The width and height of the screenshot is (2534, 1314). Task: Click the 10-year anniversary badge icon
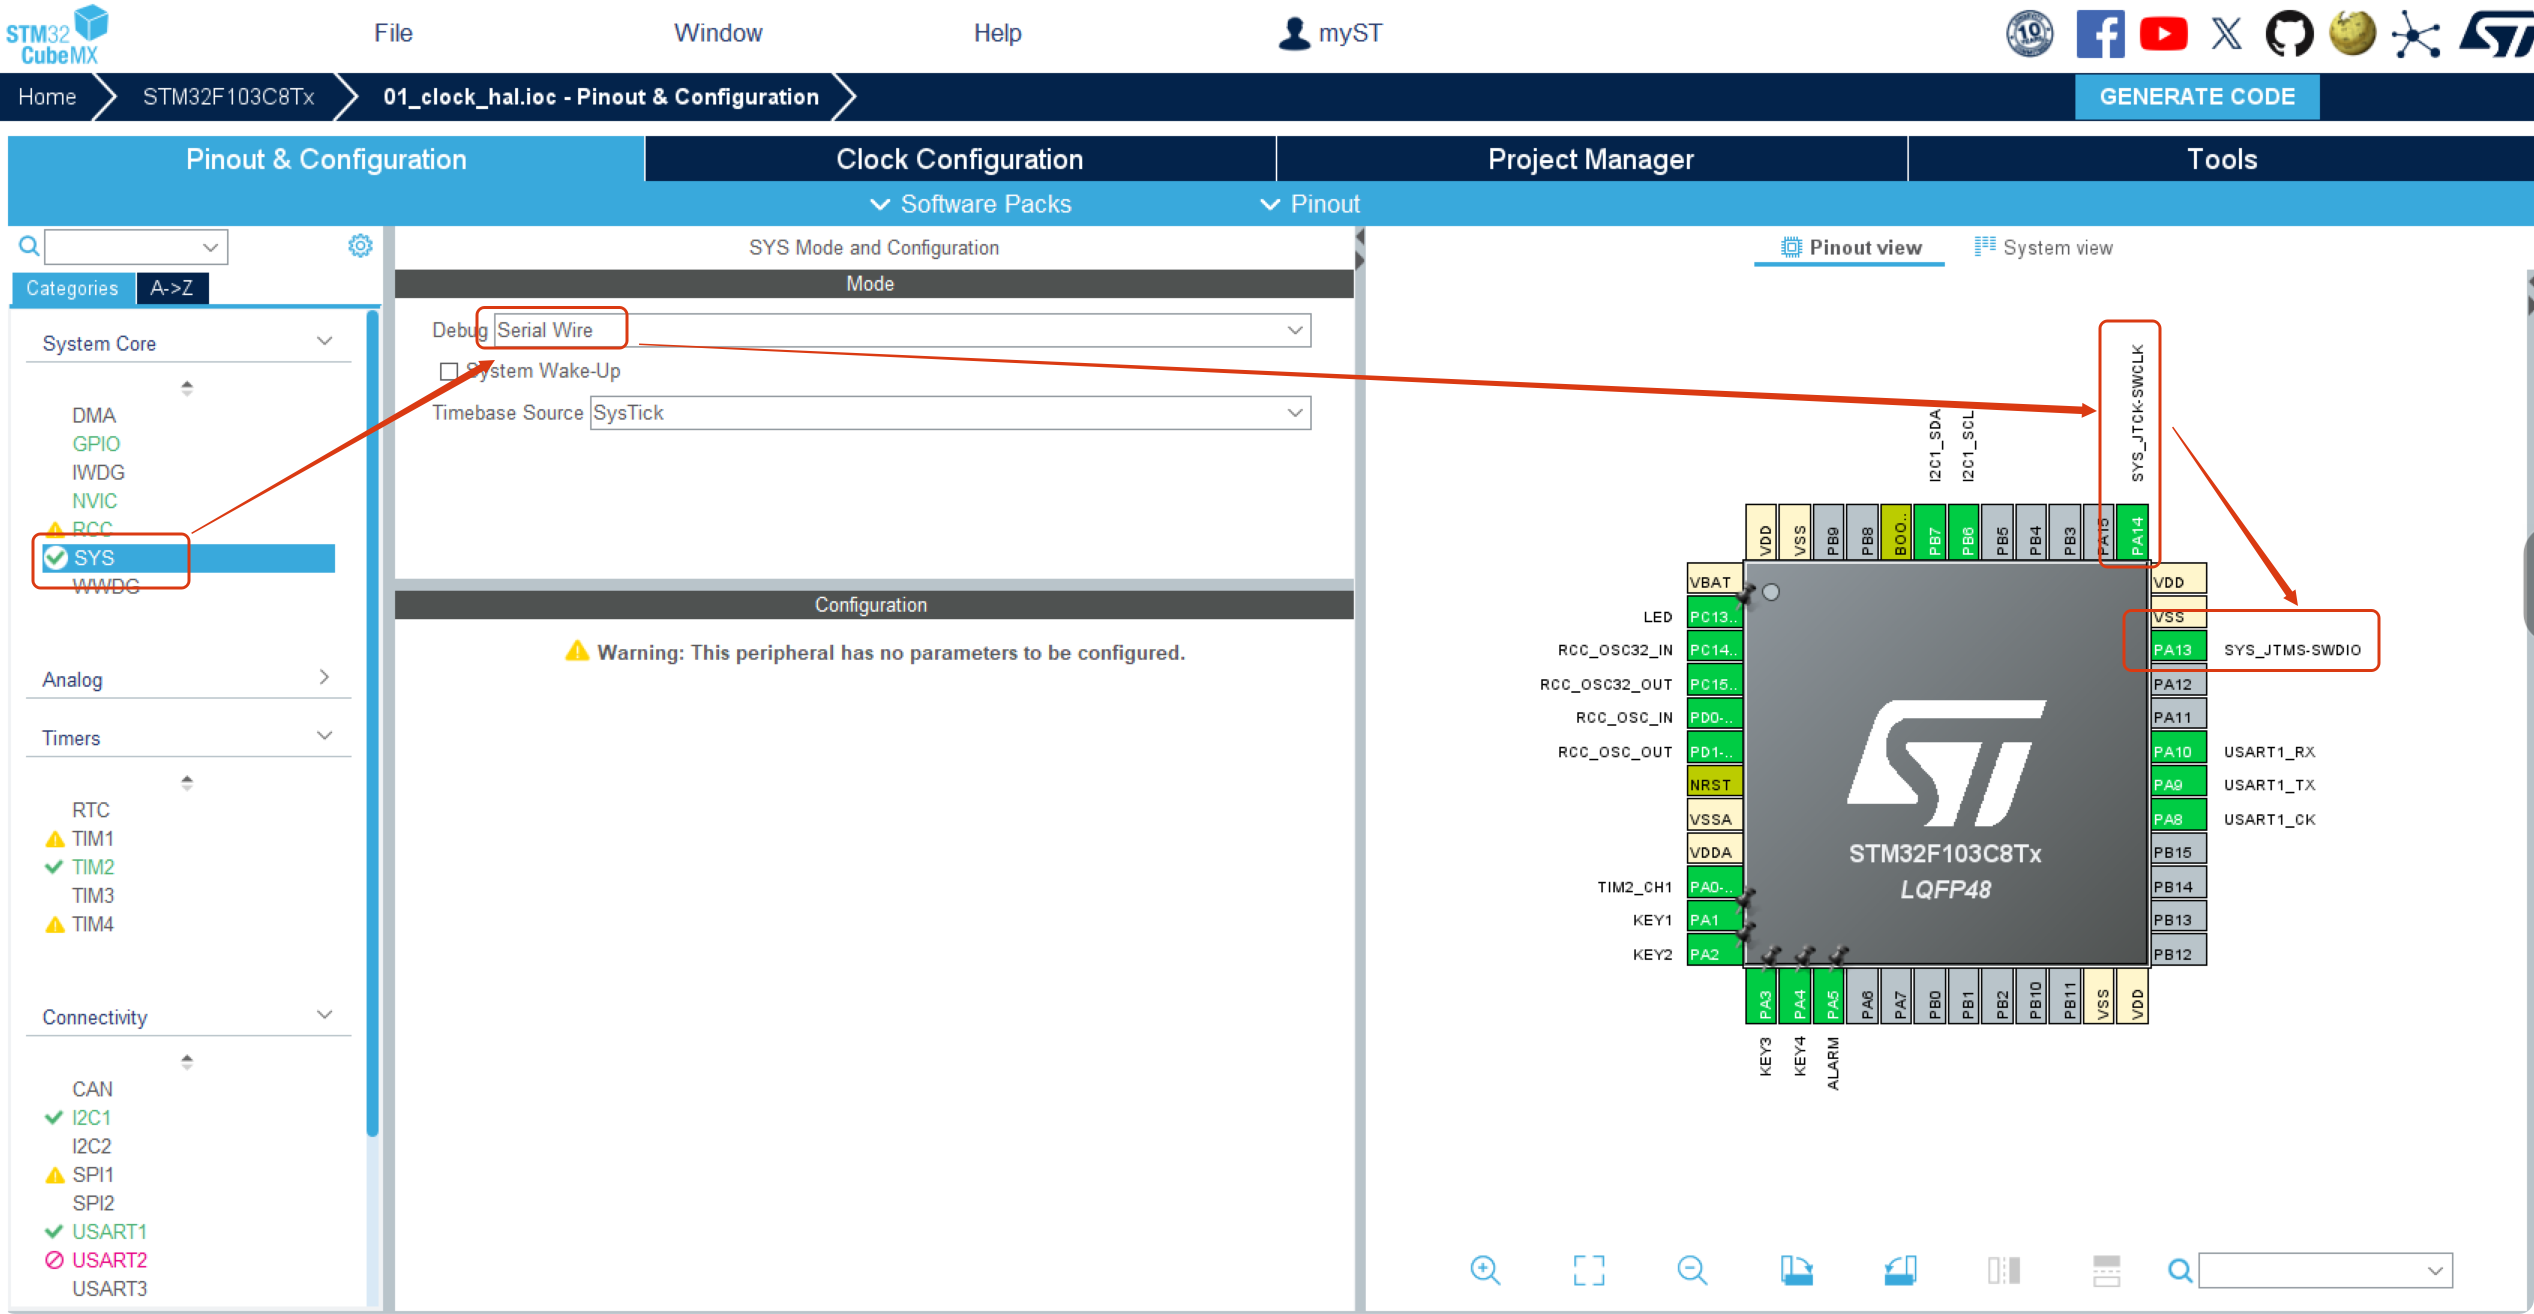[2030, 34]
